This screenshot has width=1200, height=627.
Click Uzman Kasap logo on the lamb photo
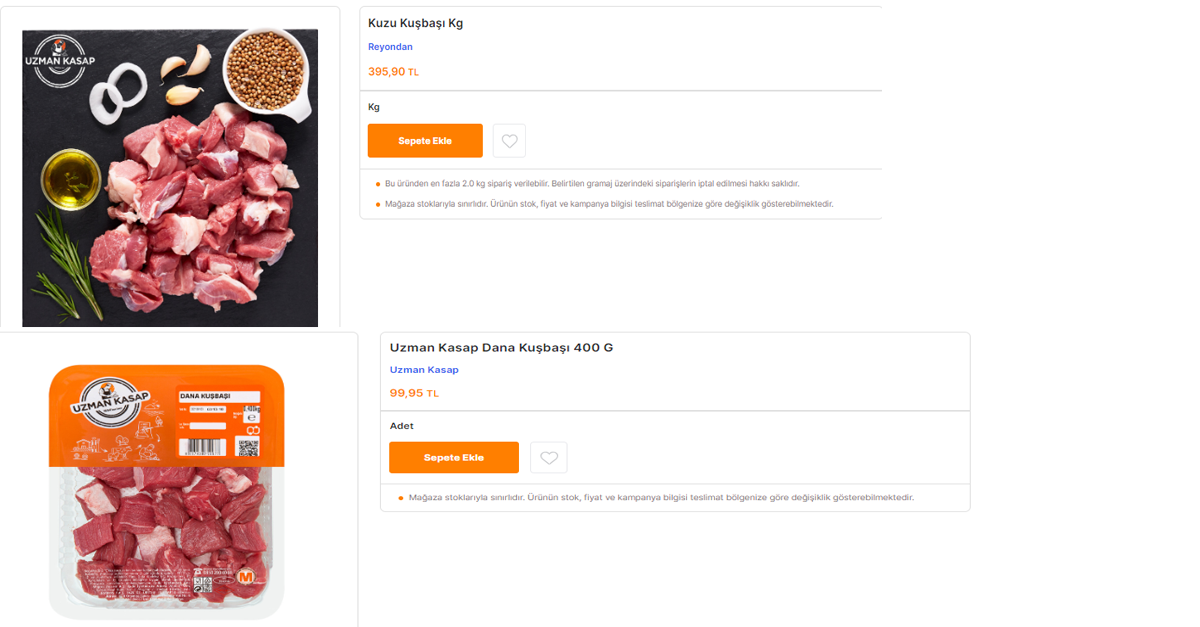pyautogui.click(x=60, y=57)
